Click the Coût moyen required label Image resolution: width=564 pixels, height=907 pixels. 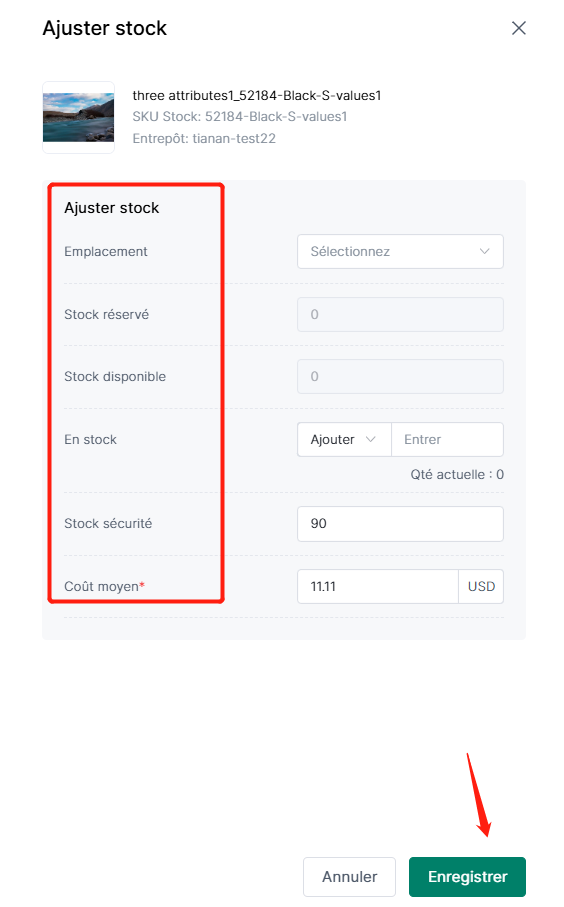105,587
